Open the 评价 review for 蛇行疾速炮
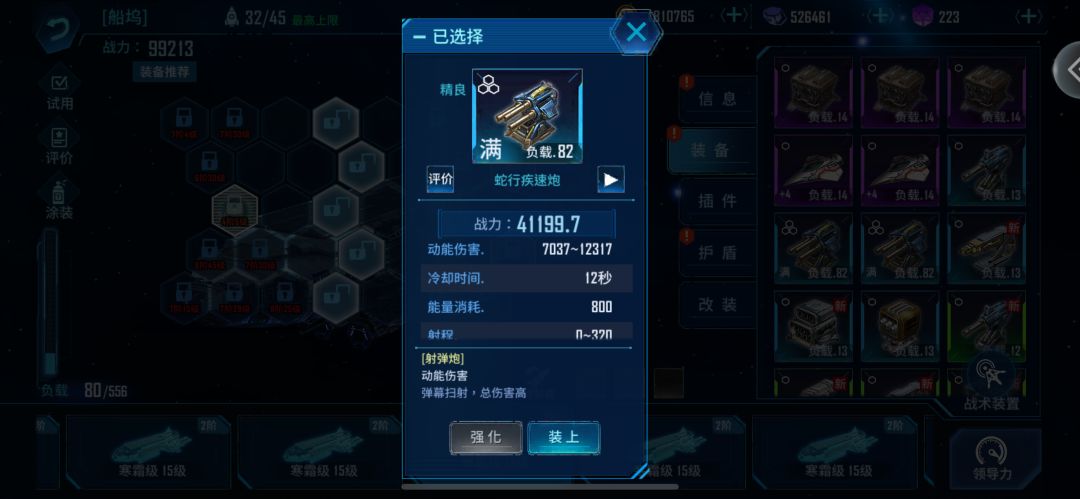The width and height of the screenshot is (1080, 499). click(440, 179)
